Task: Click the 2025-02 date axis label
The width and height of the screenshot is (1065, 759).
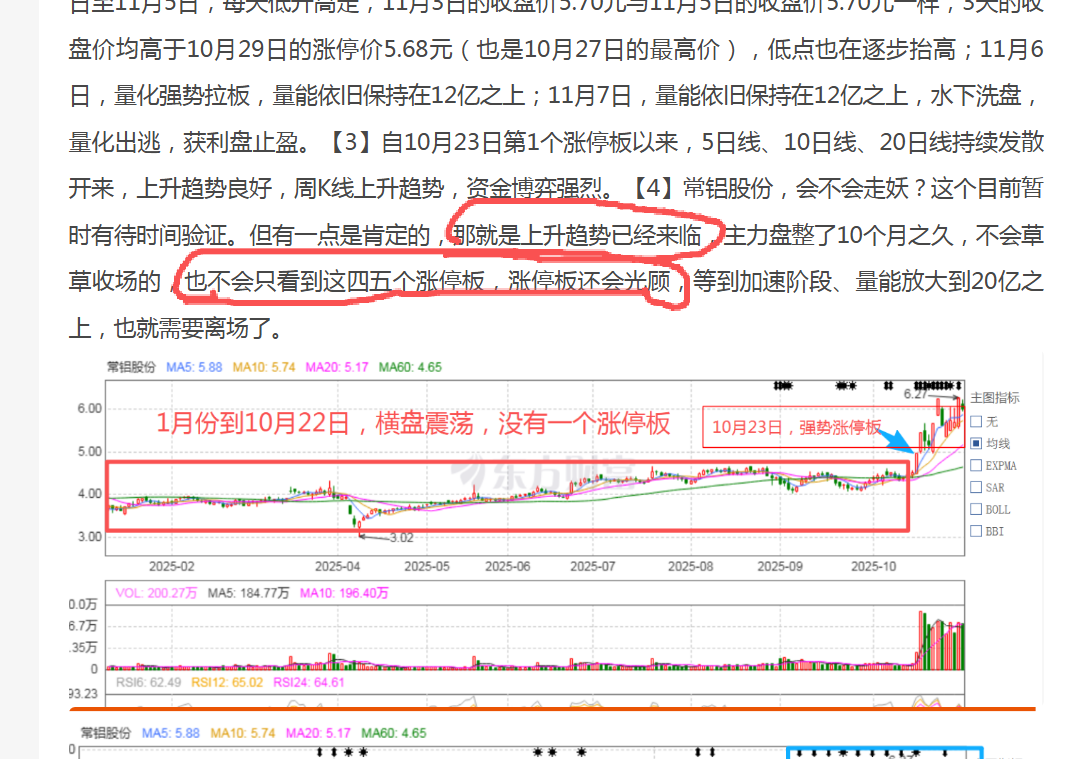Action: click(x=172, y=566)
